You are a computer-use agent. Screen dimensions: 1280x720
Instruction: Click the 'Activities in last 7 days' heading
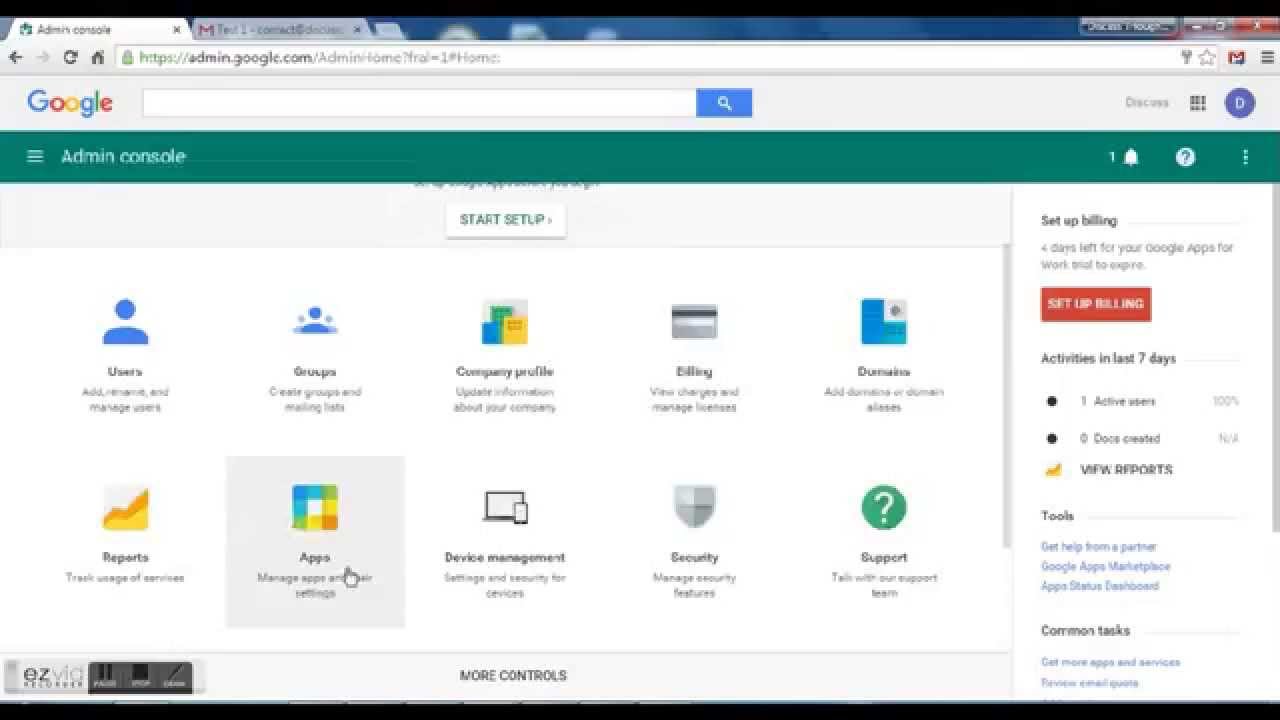click(x=1108, y=359)
